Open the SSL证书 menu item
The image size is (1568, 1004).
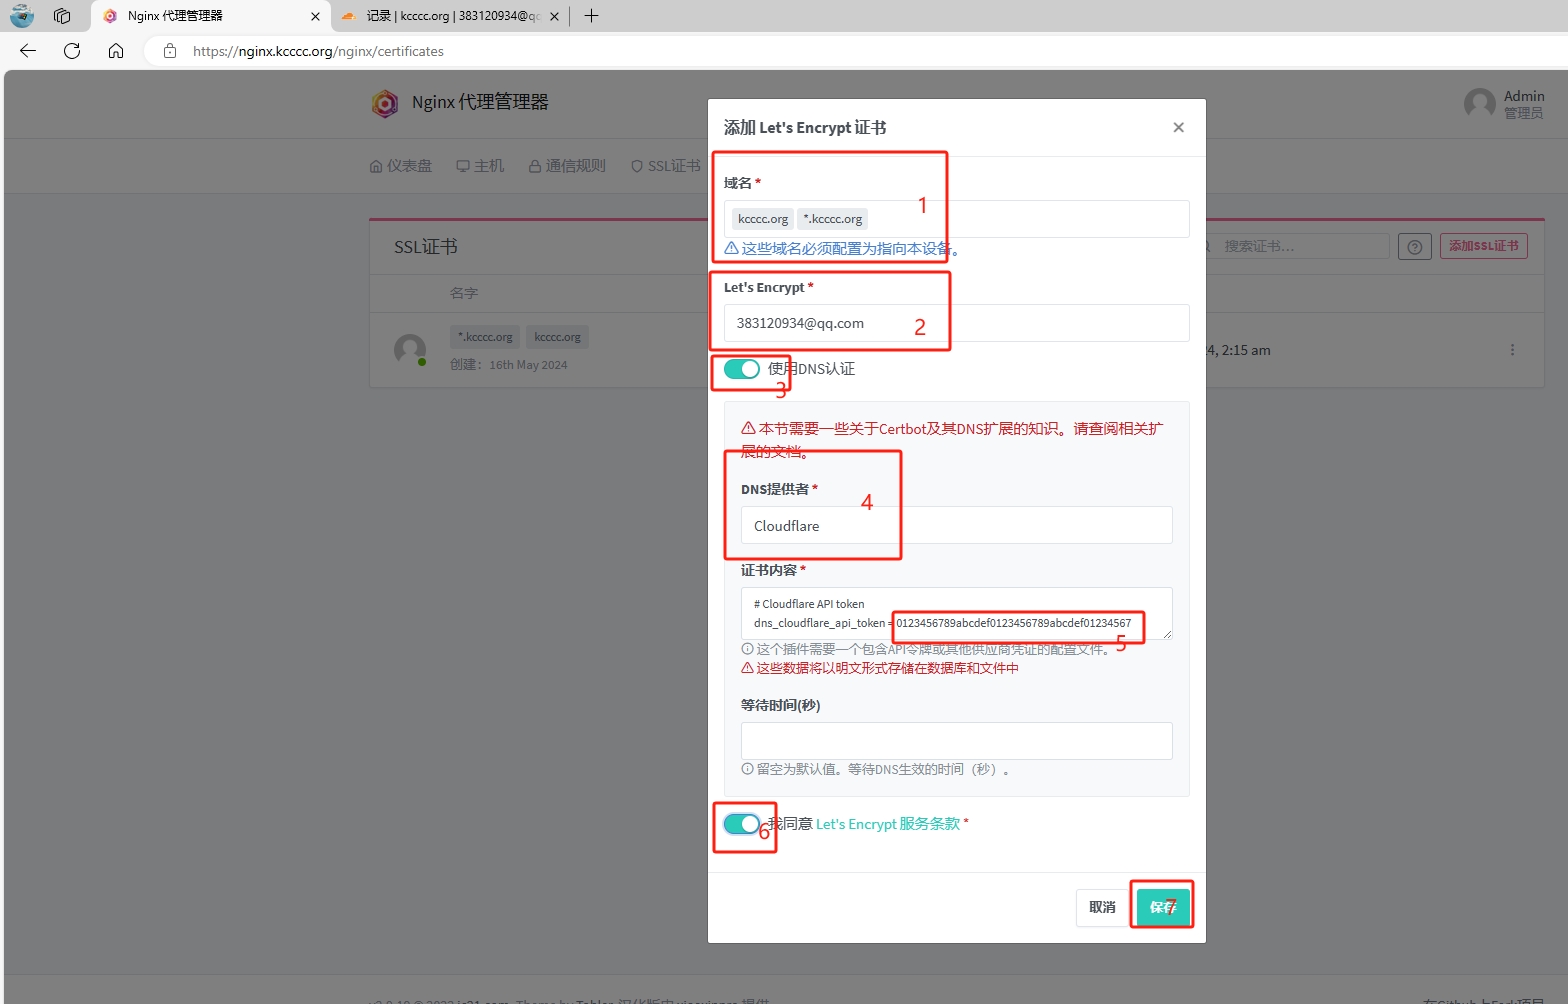[x=666, y=166]
